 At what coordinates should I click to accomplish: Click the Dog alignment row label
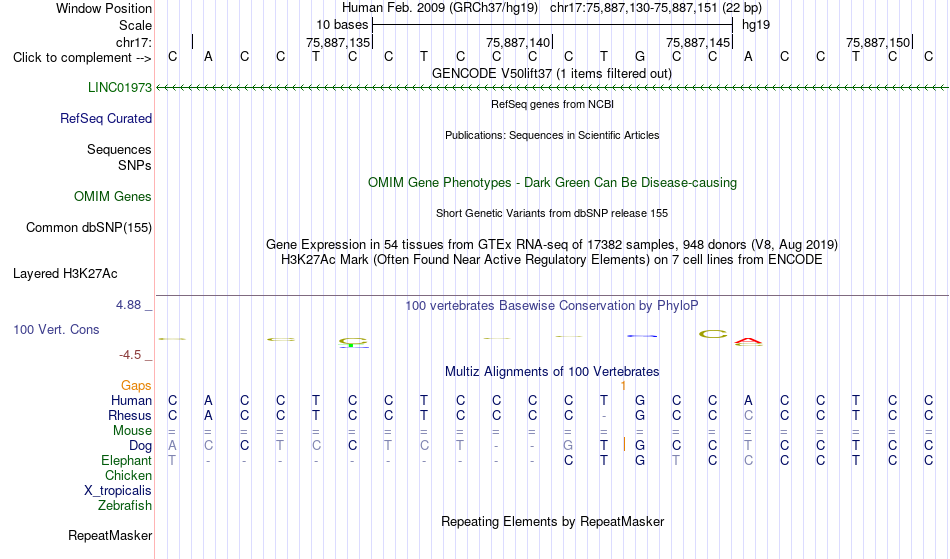coord(140,446)
